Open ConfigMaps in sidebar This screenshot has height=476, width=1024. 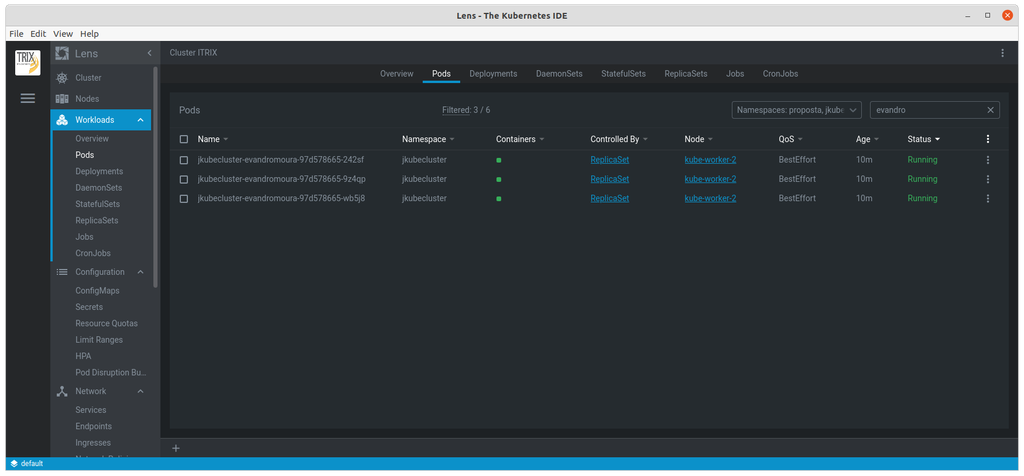(97, 291)
